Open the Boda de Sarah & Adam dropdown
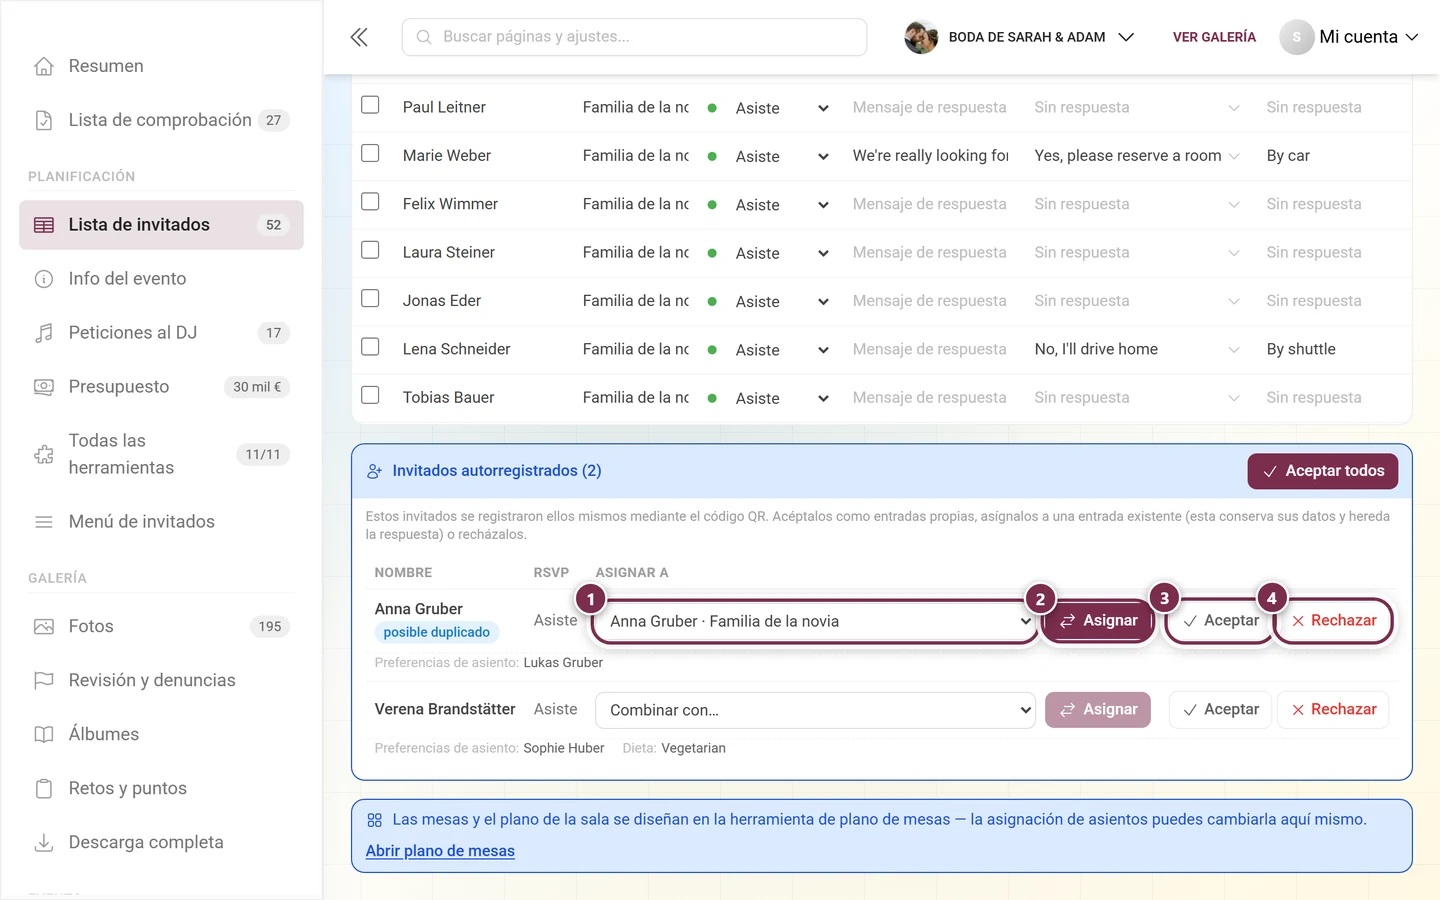Screen dimensions: 1440x900 coord(1019,37)
